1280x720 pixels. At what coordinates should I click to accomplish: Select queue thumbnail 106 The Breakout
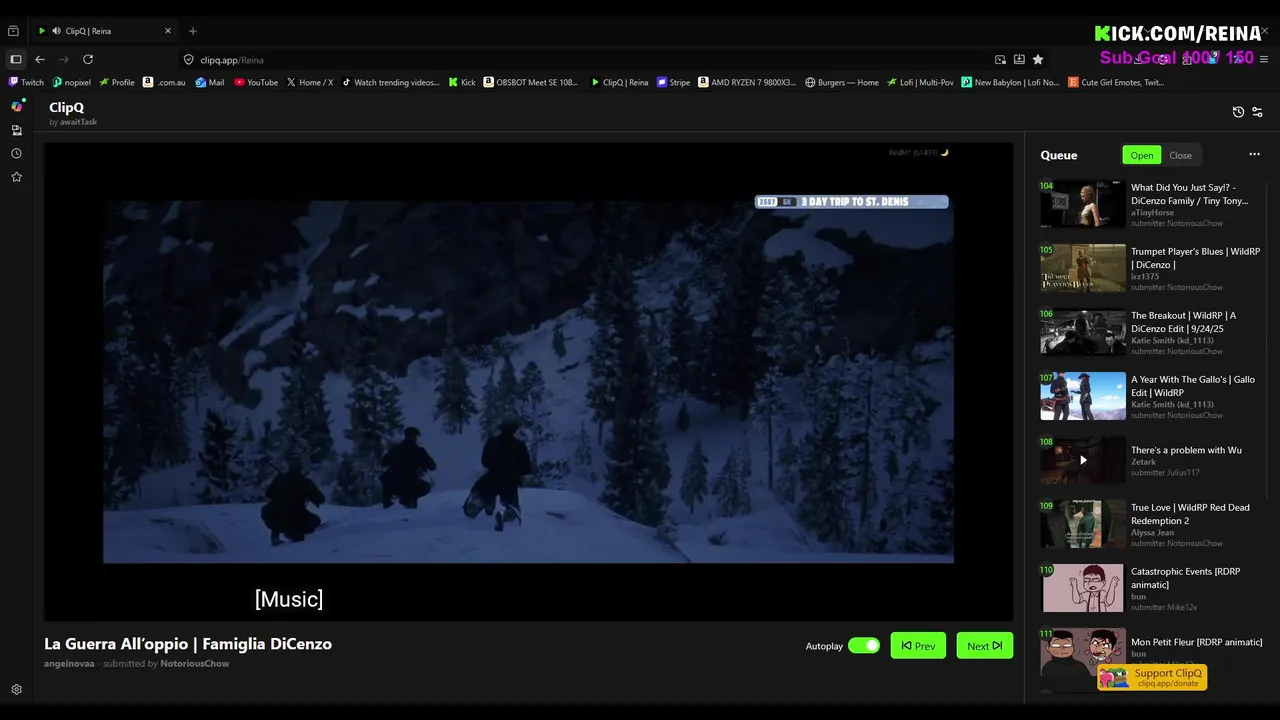pyautogui.click(x=1082, y=332)
